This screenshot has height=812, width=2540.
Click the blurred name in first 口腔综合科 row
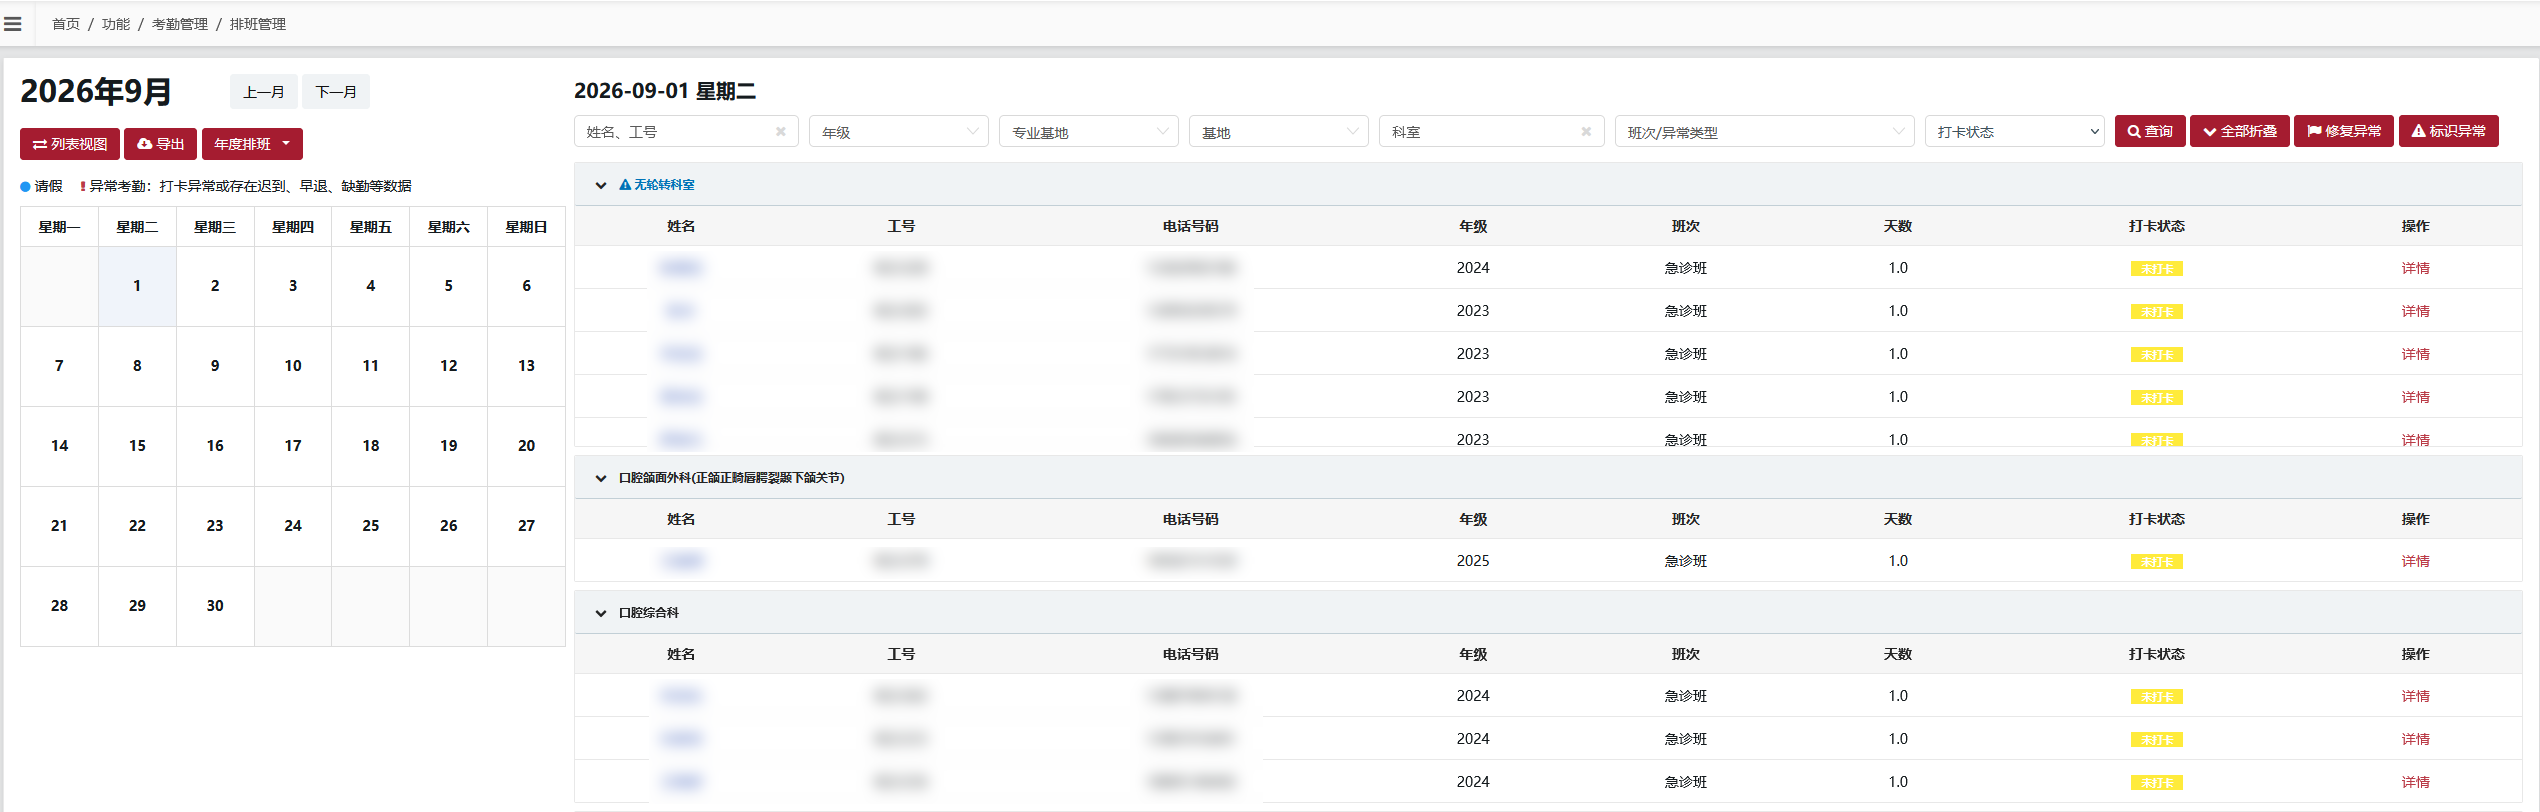click(x=682, y=696)
